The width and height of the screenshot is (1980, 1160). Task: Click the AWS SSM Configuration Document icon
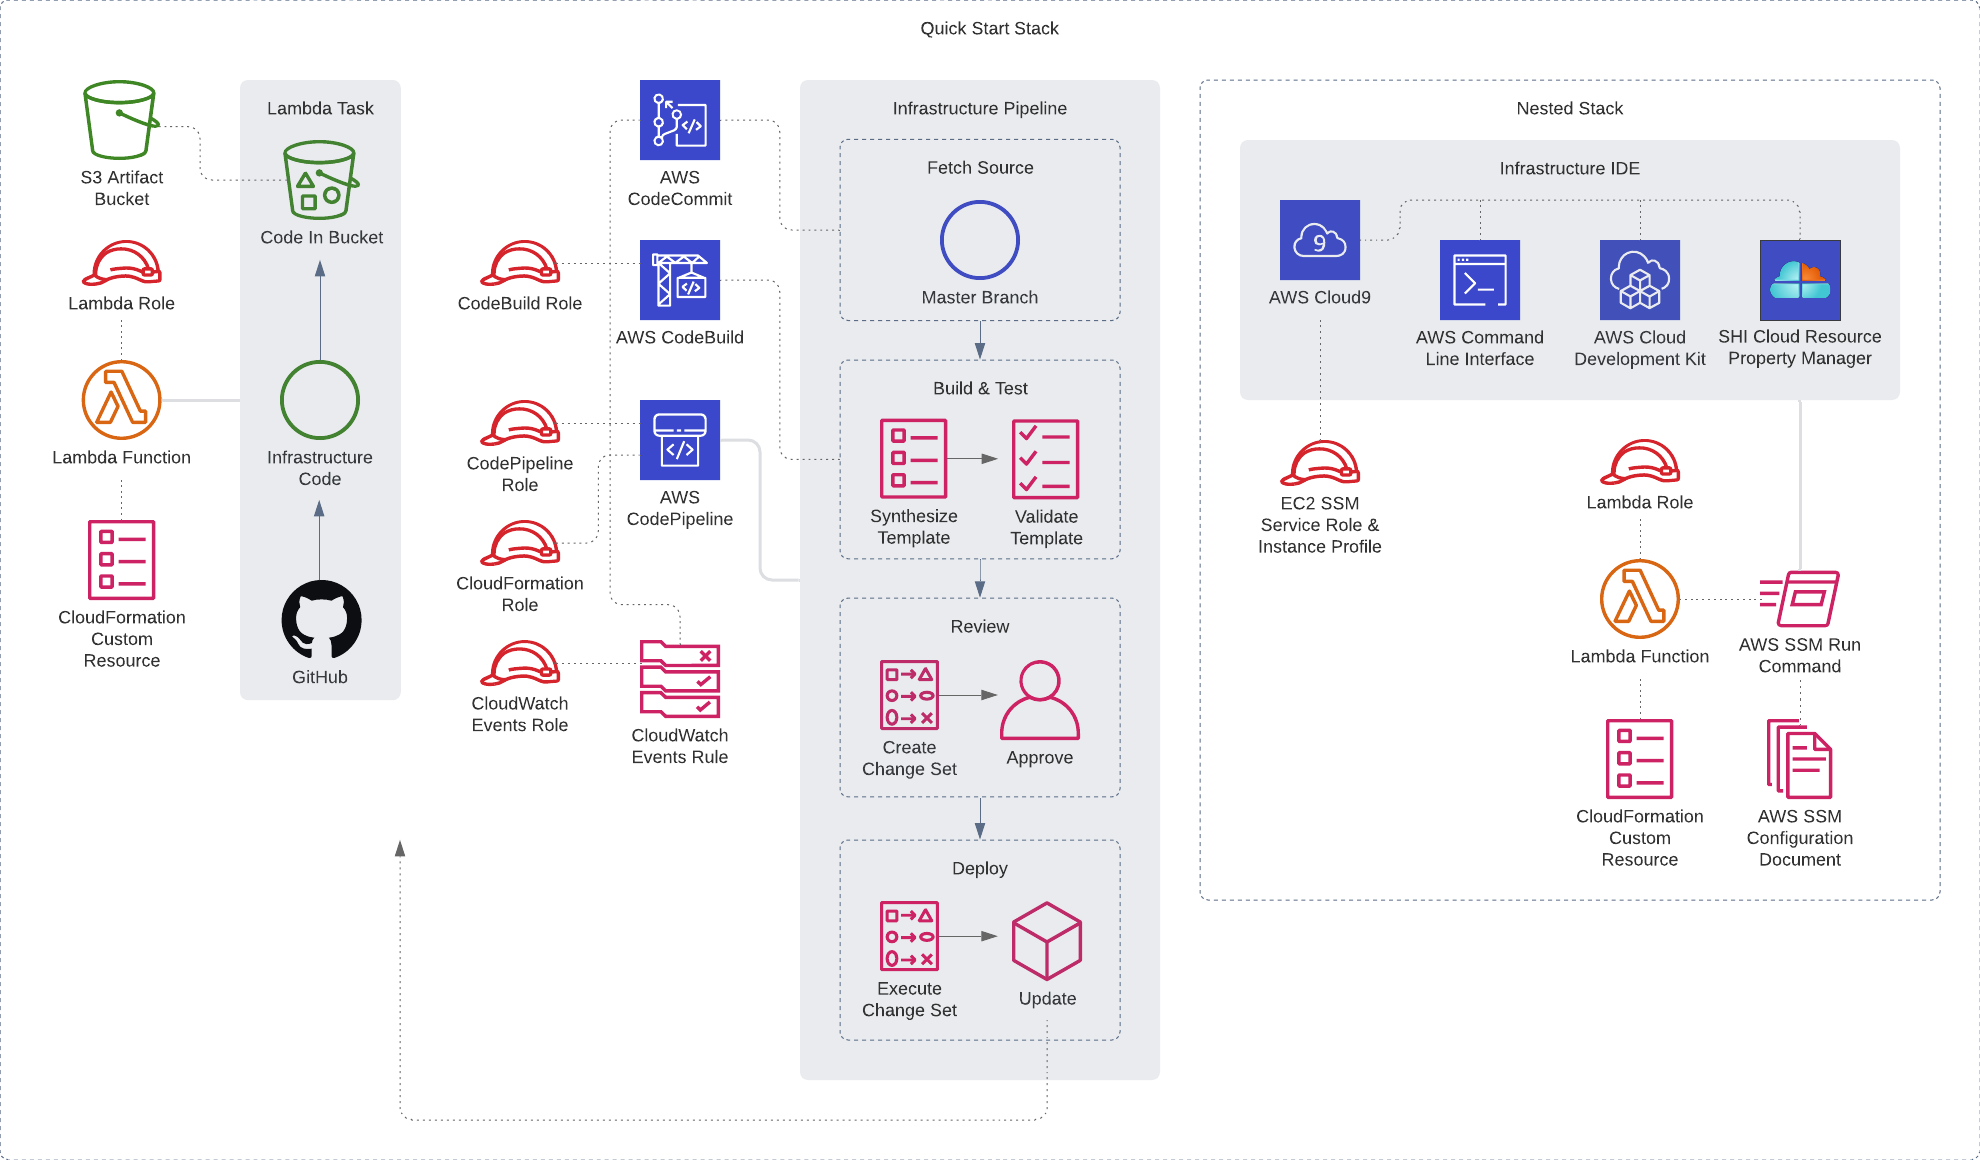(1800, 759)
